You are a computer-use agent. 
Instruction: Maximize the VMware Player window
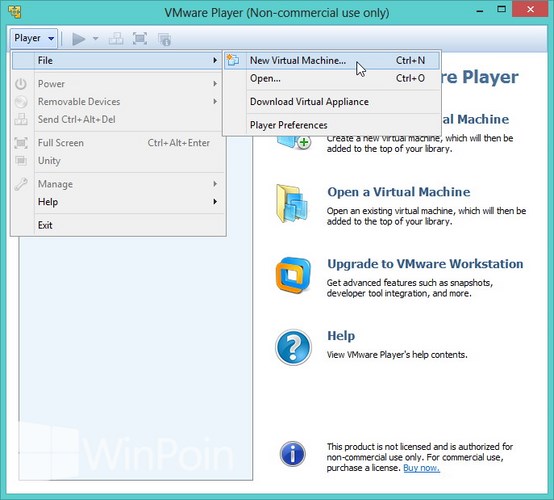click(x=501, y=10)
